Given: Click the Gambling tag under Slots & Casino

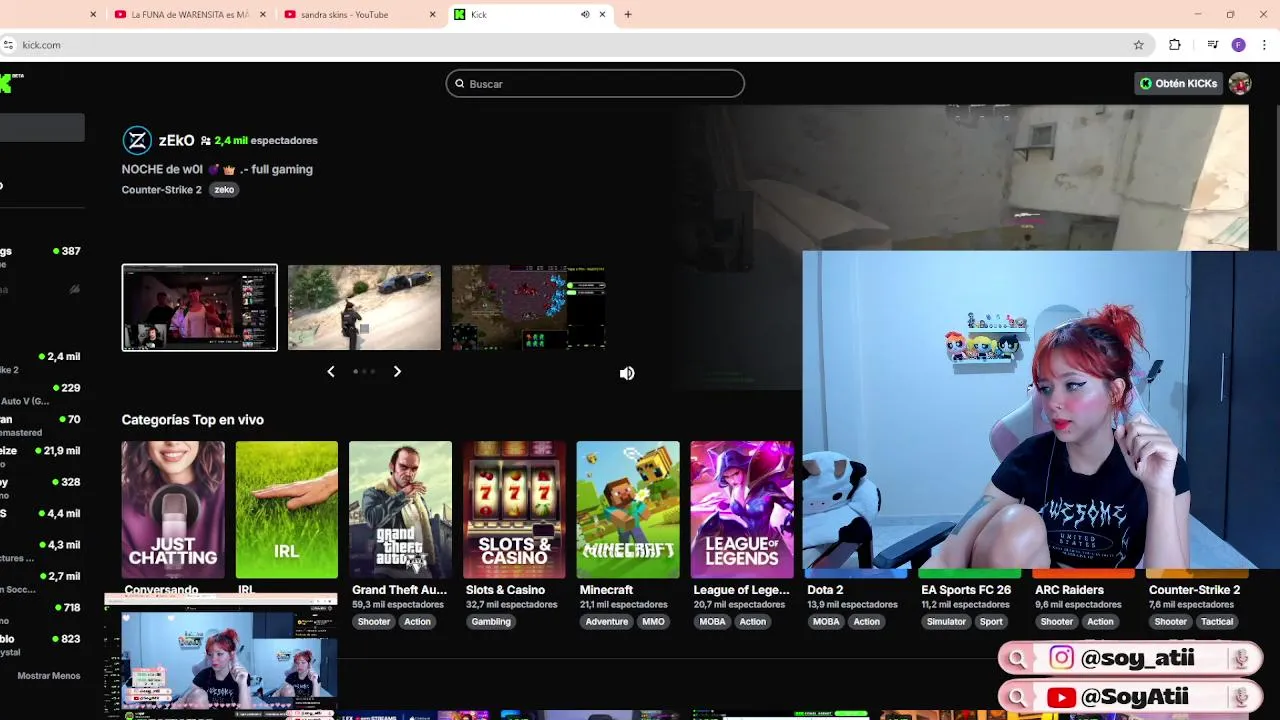Looking at the screenshot, I should pos(491,622).
